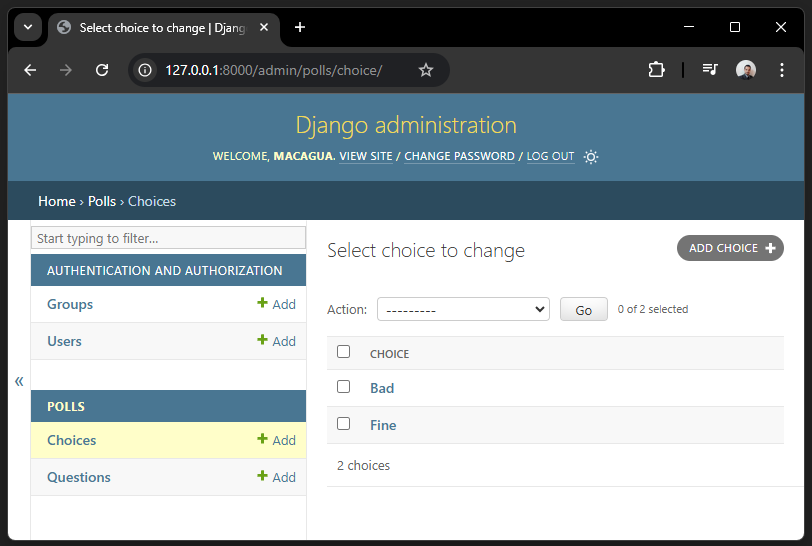Reload the current admin page
The height and width of the screenshot is (546, 812).
coord(102,70)
